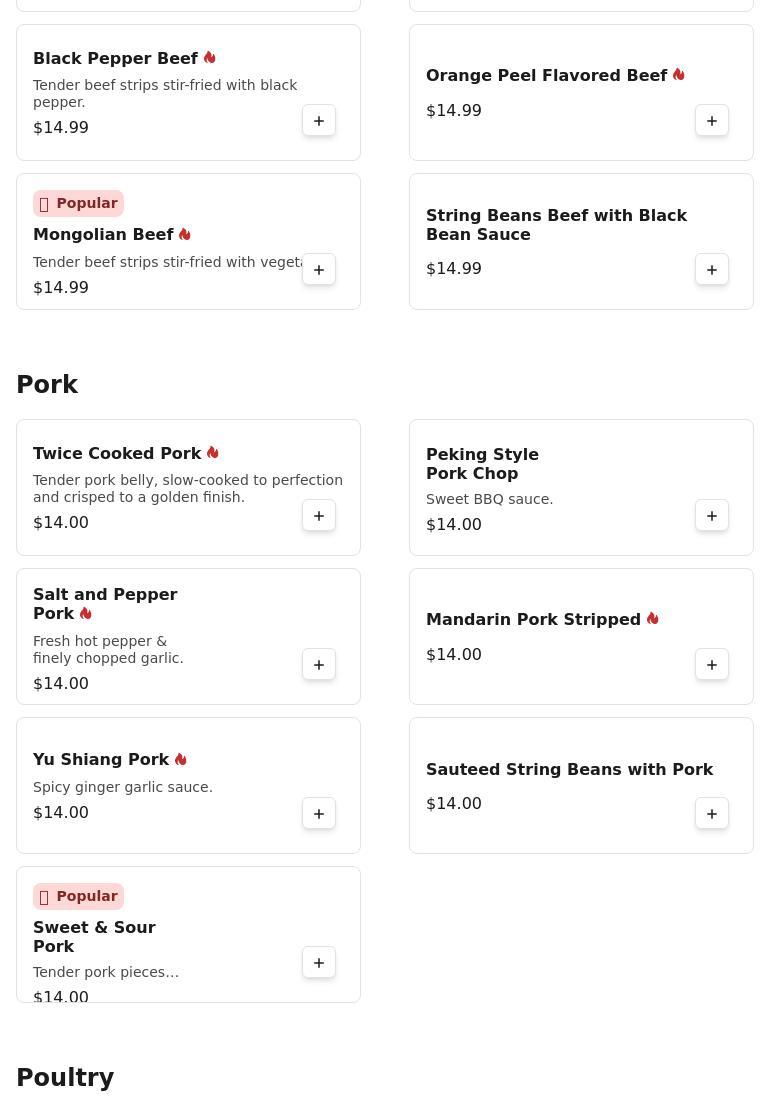The image size is (770, 1104).
Task: Click plus button for Mongolian Beef
Action: click(319, 270)
